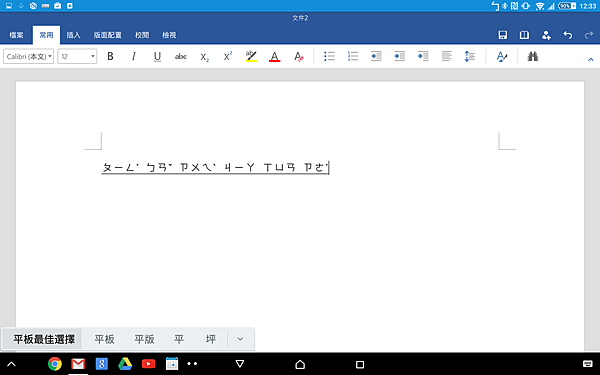This screenshot has width=600, height=375.
Task: Open Google Drive from taskbar
Action: click(x=125, y=364)
